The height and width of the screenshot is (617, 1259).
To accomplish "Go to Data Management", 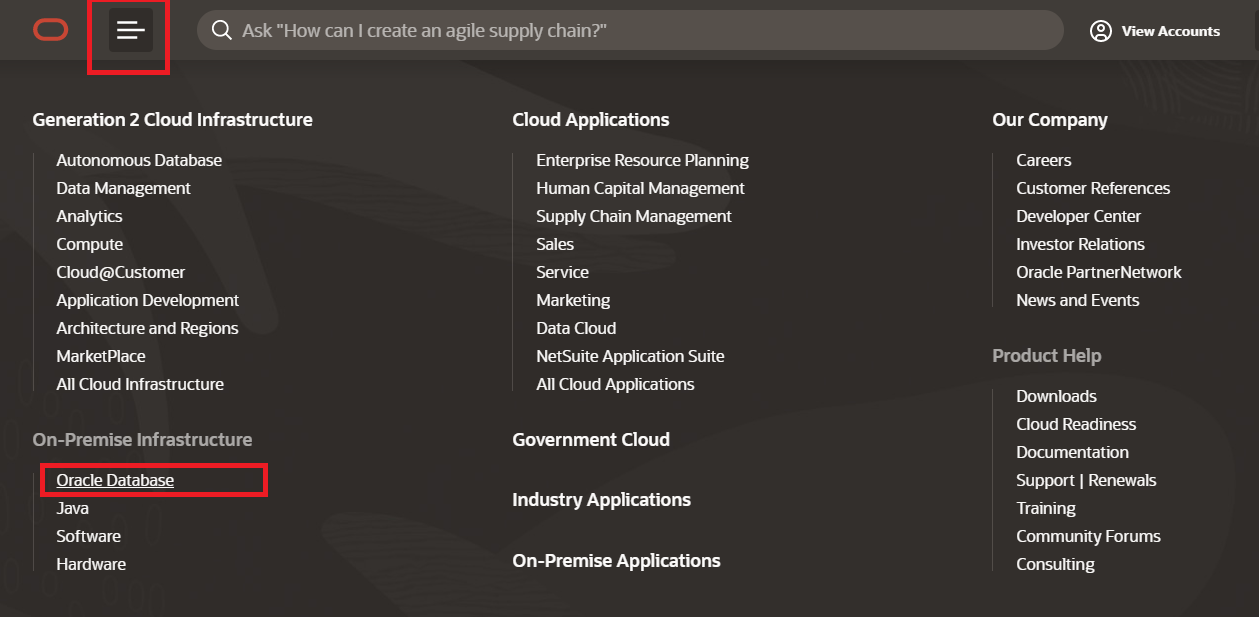I will [123, 188].
